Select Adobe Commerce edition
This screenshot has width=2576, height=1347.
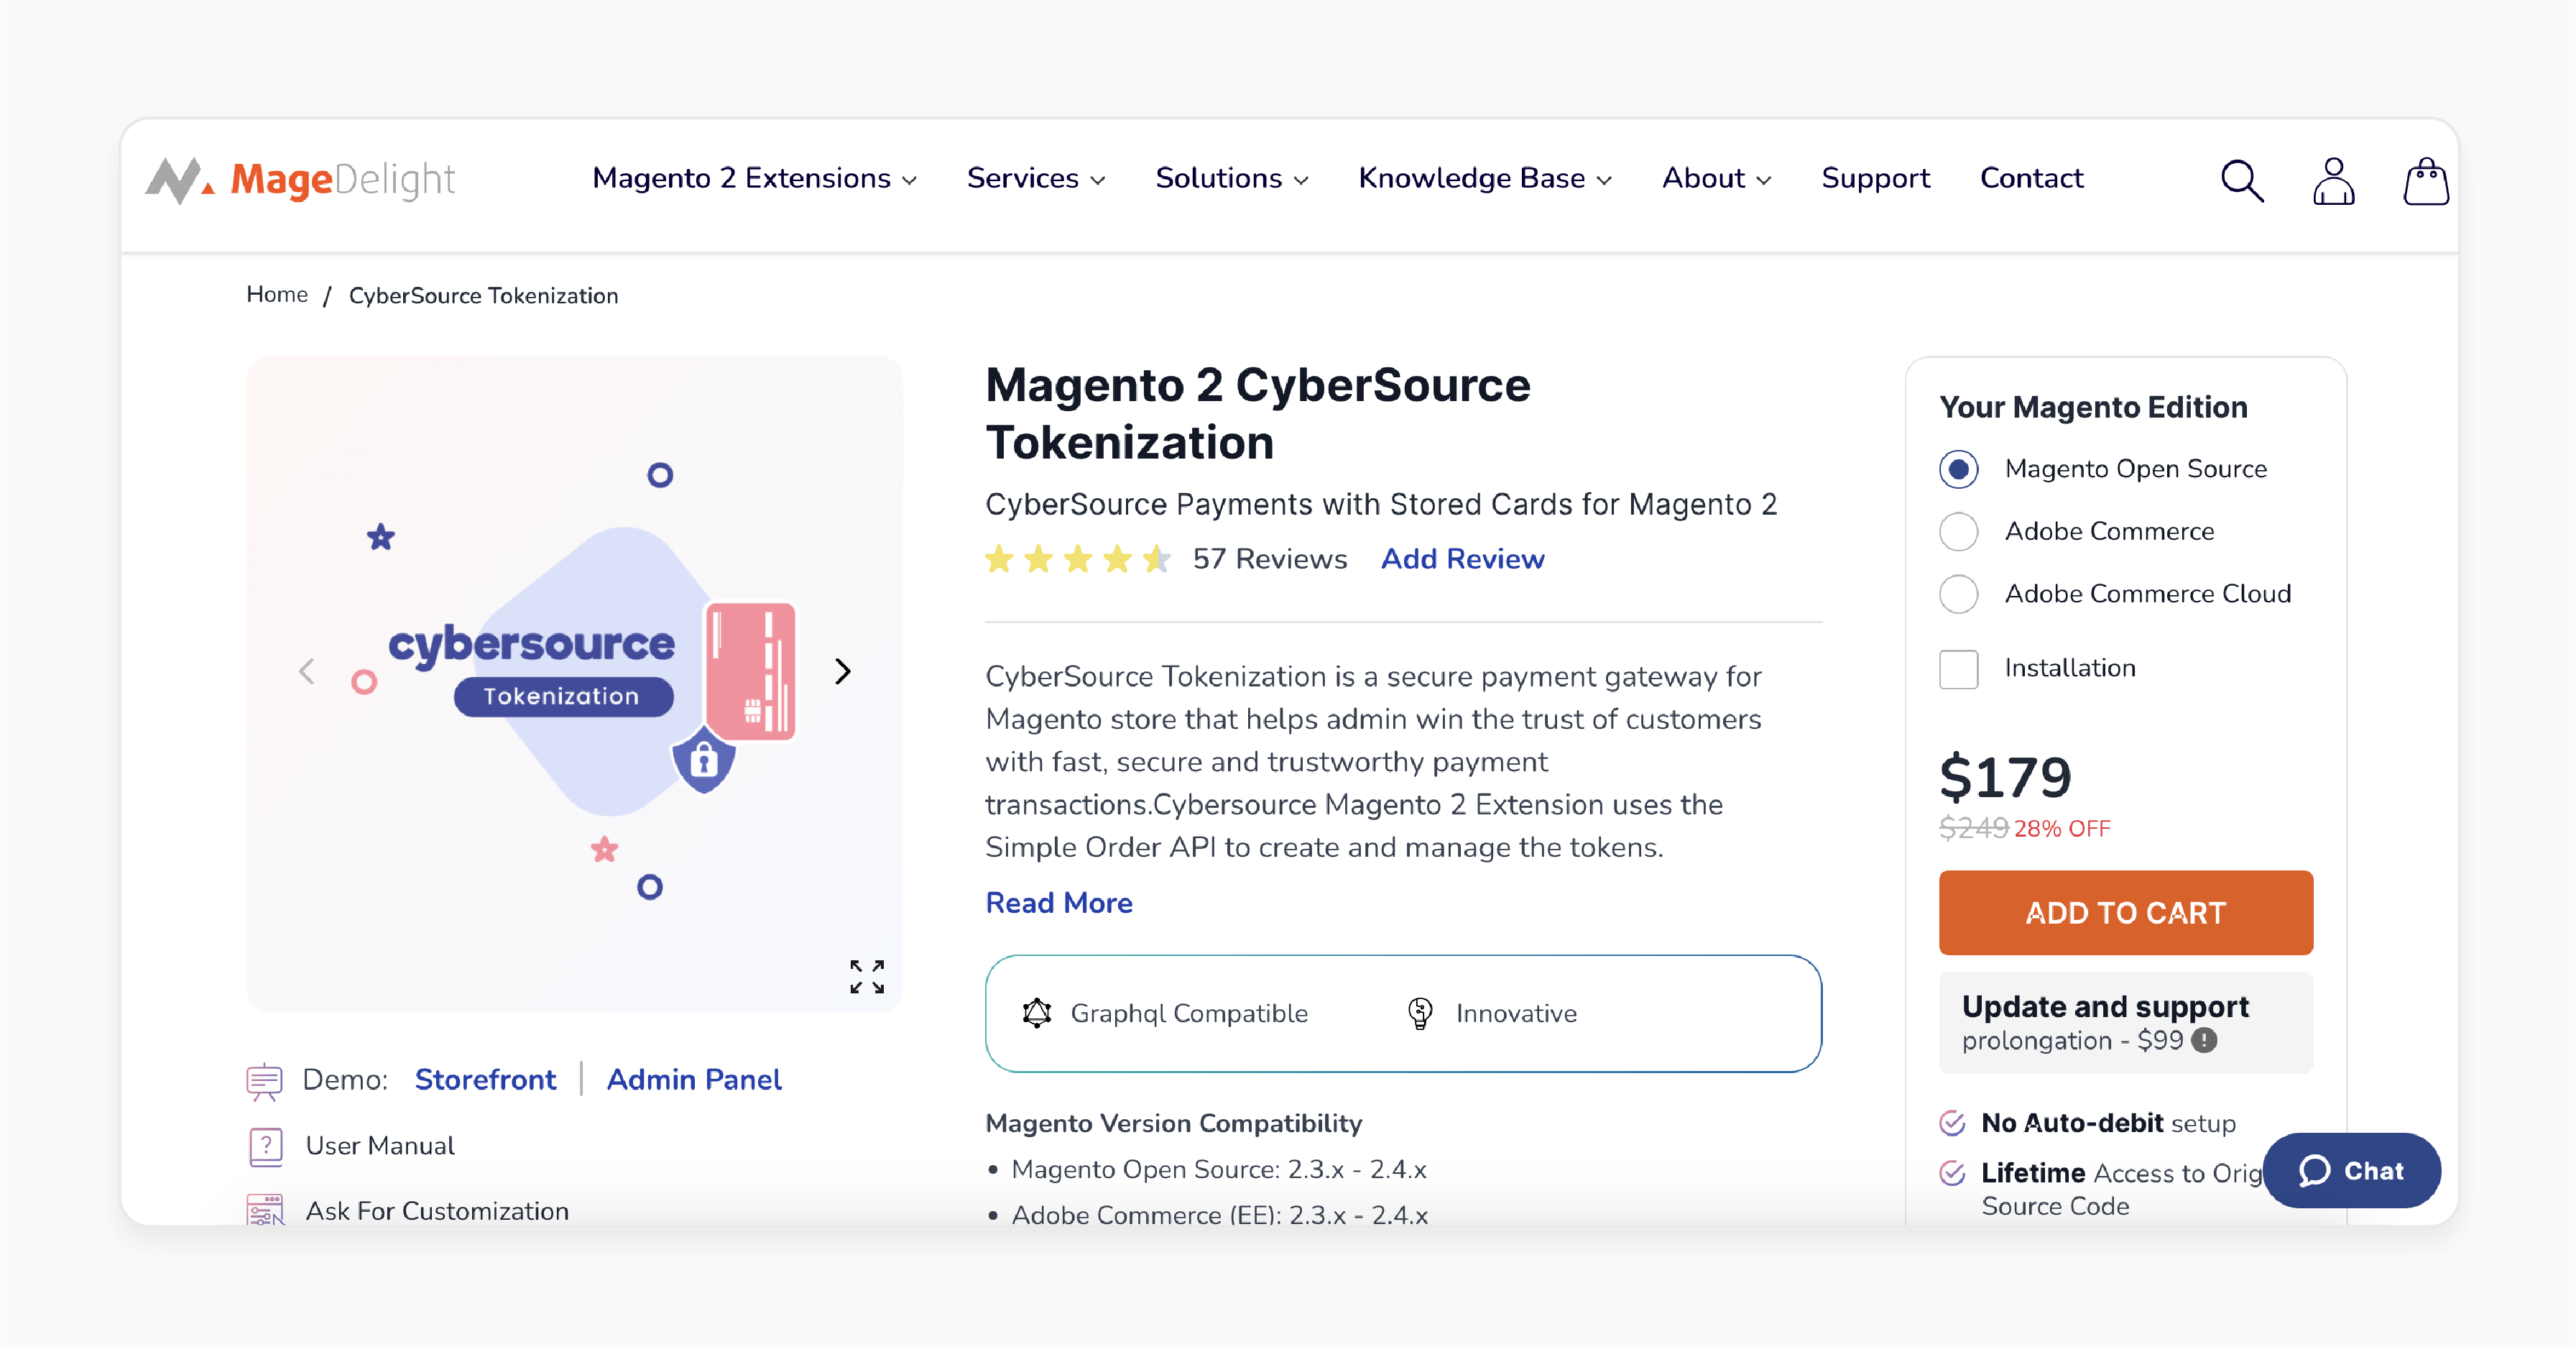1958,531
